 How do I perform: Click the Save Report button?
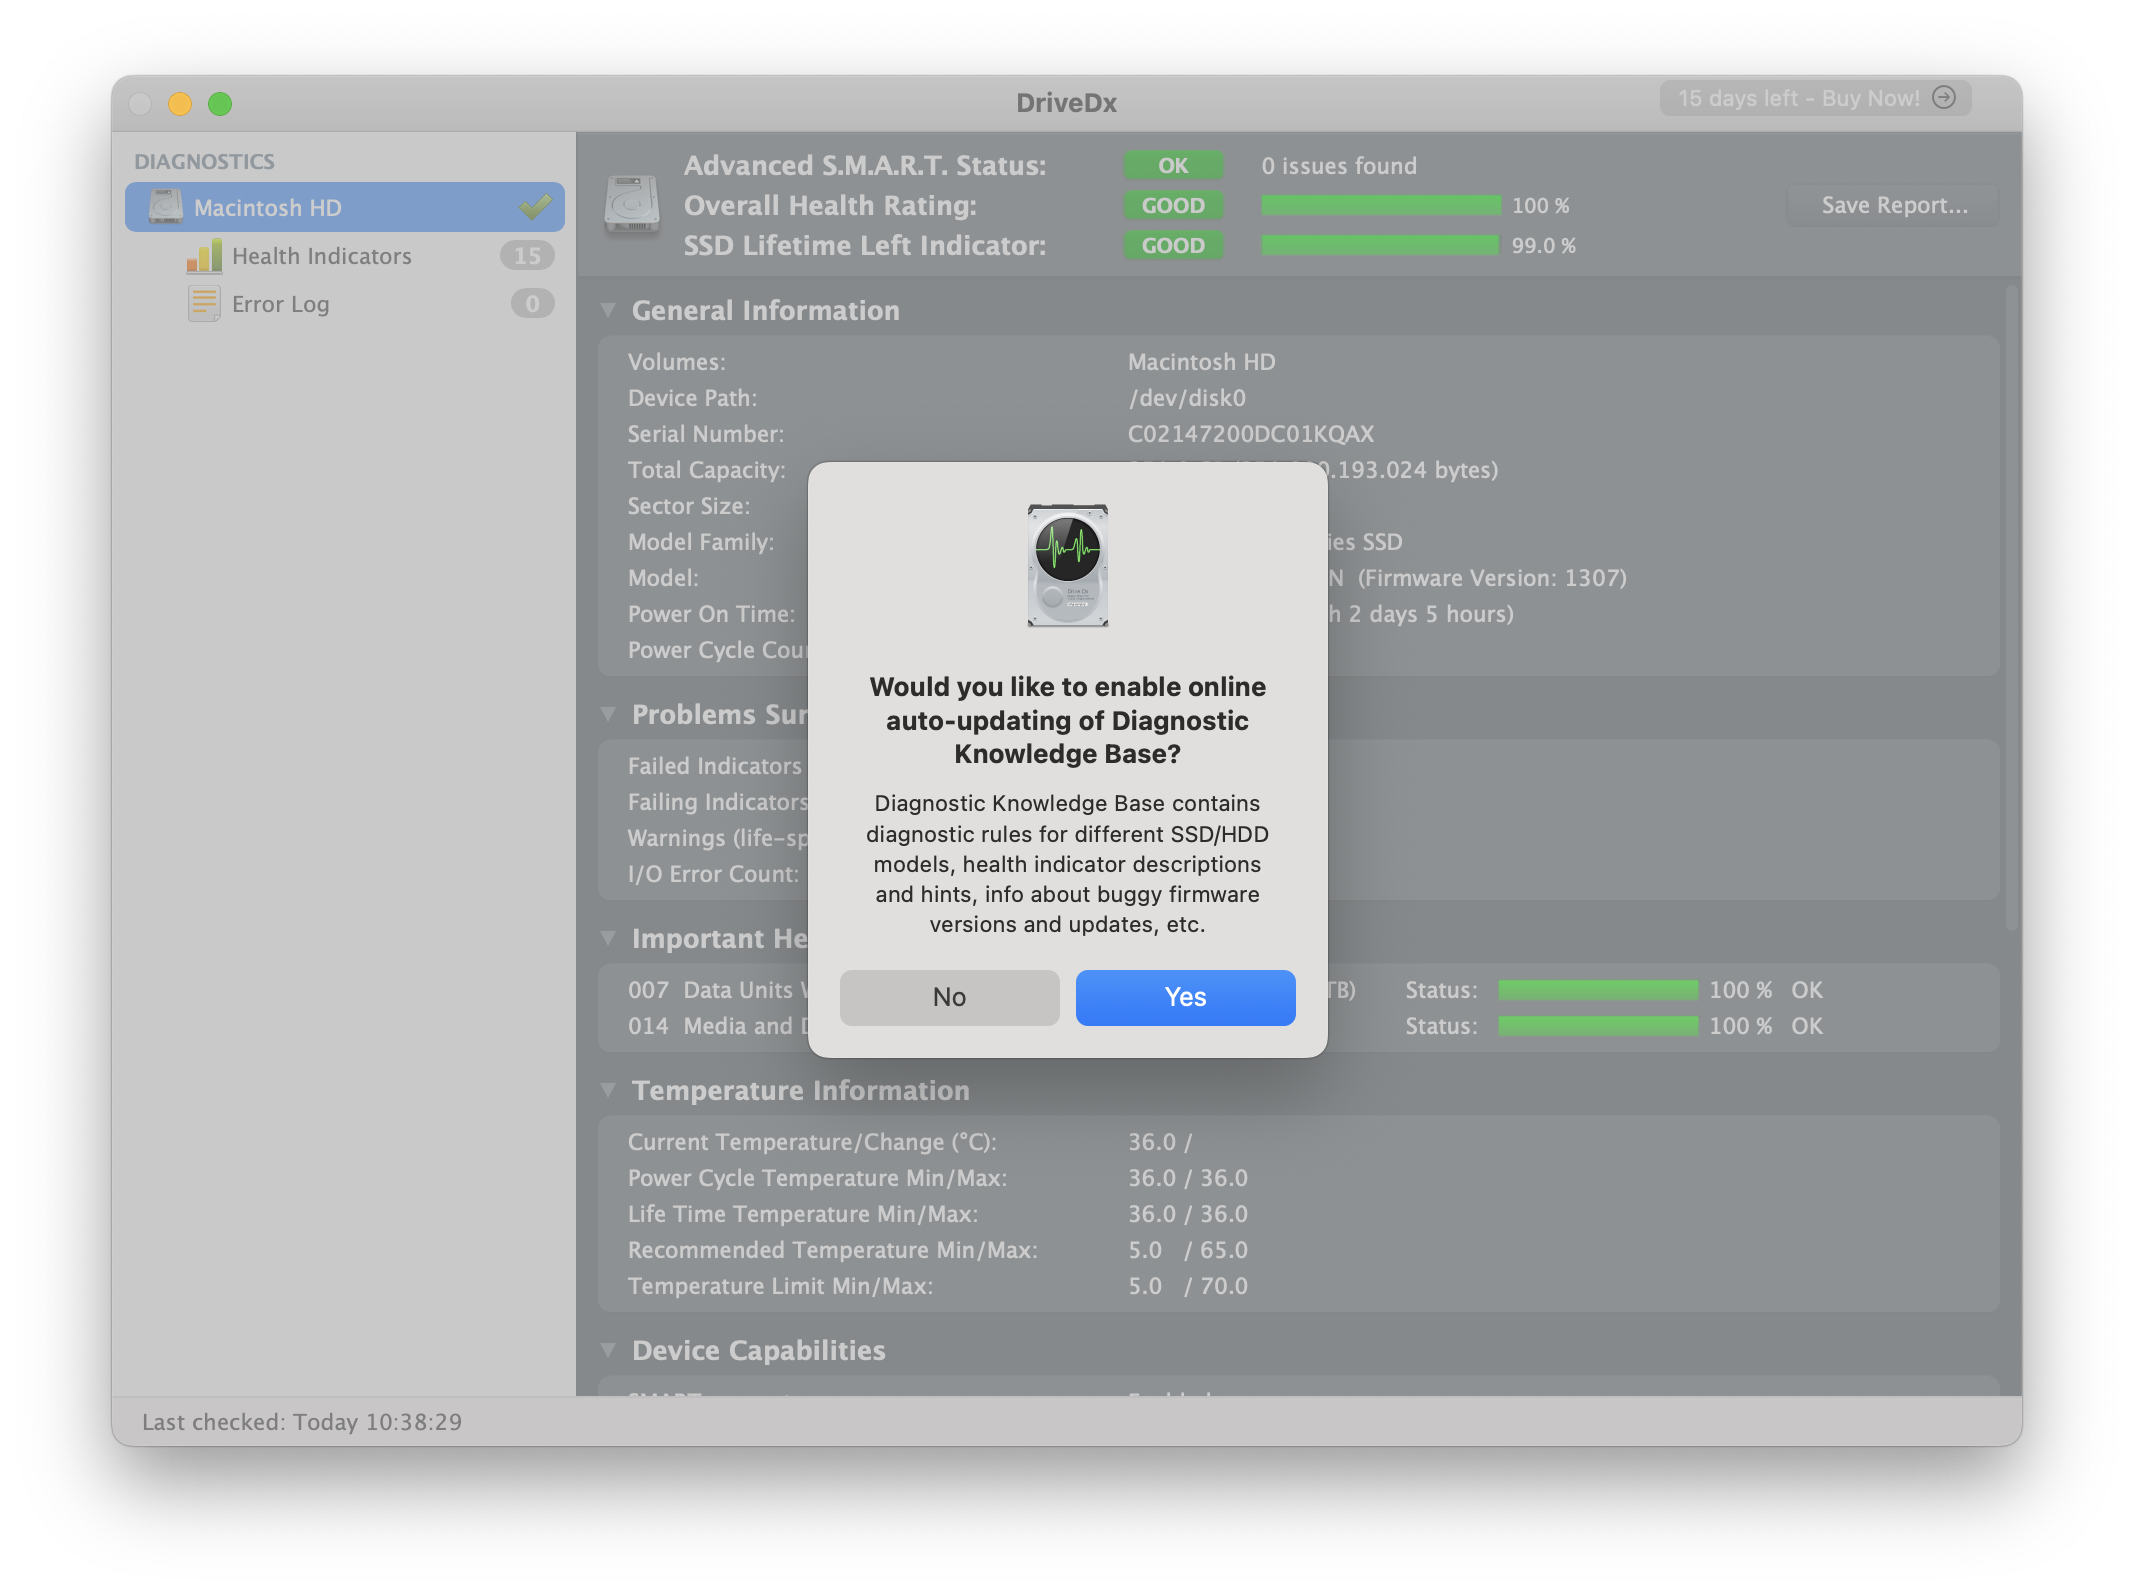pos(1893,206)
